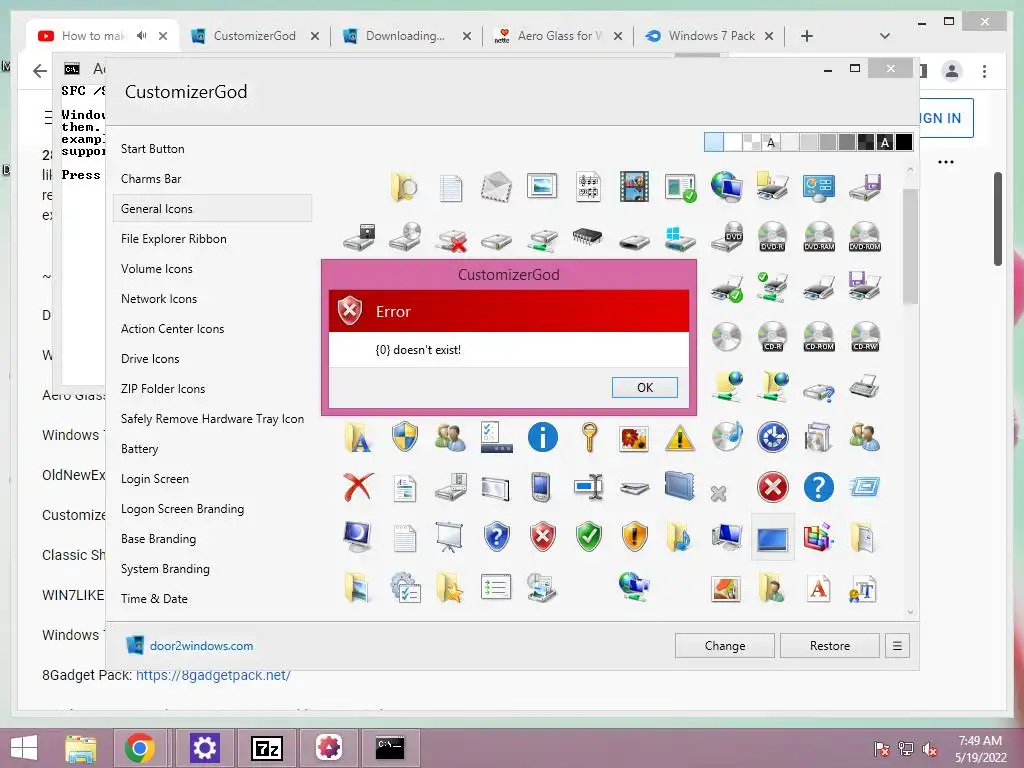Select the mail envelope icon

pyautogui.click(x=496, y=187)
